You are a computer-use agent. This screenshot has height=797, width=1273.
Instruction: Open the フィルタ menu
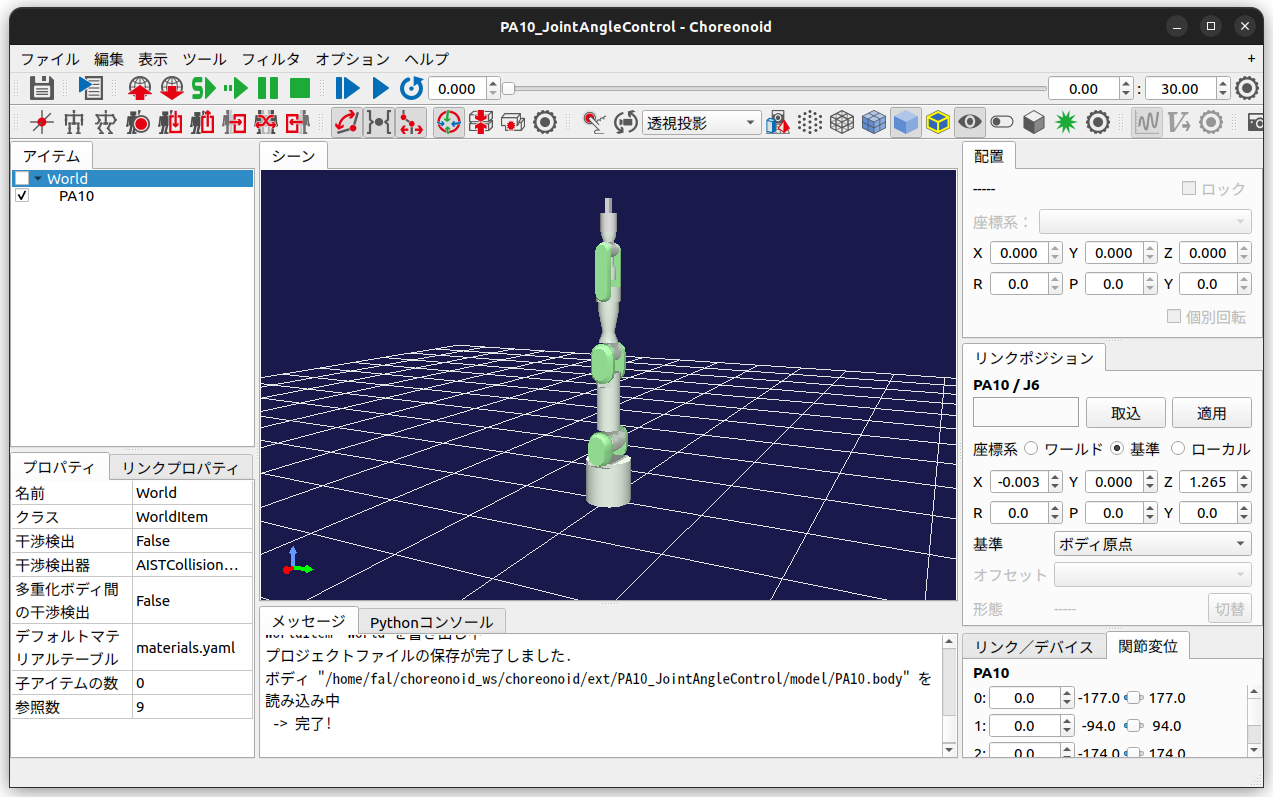270,59
